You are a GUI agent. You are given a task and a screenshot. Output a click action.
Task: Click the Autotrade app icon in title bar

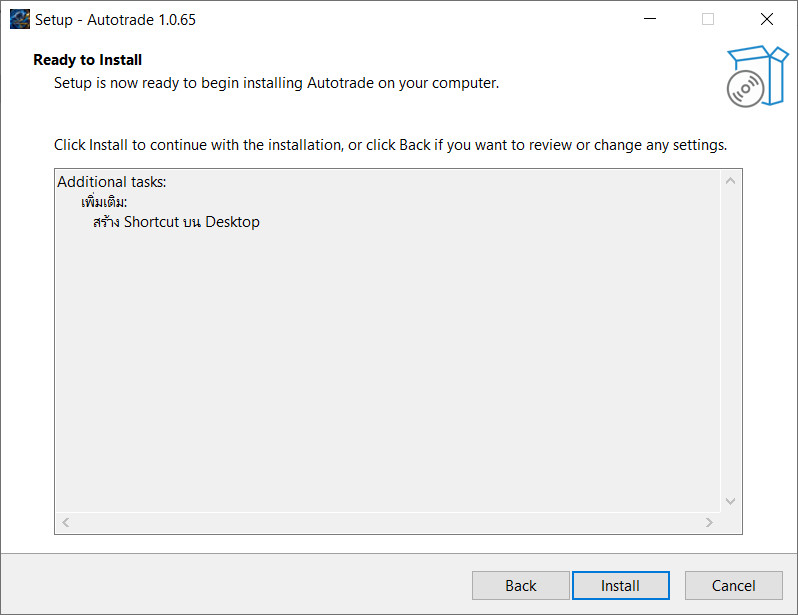point(20,19)
